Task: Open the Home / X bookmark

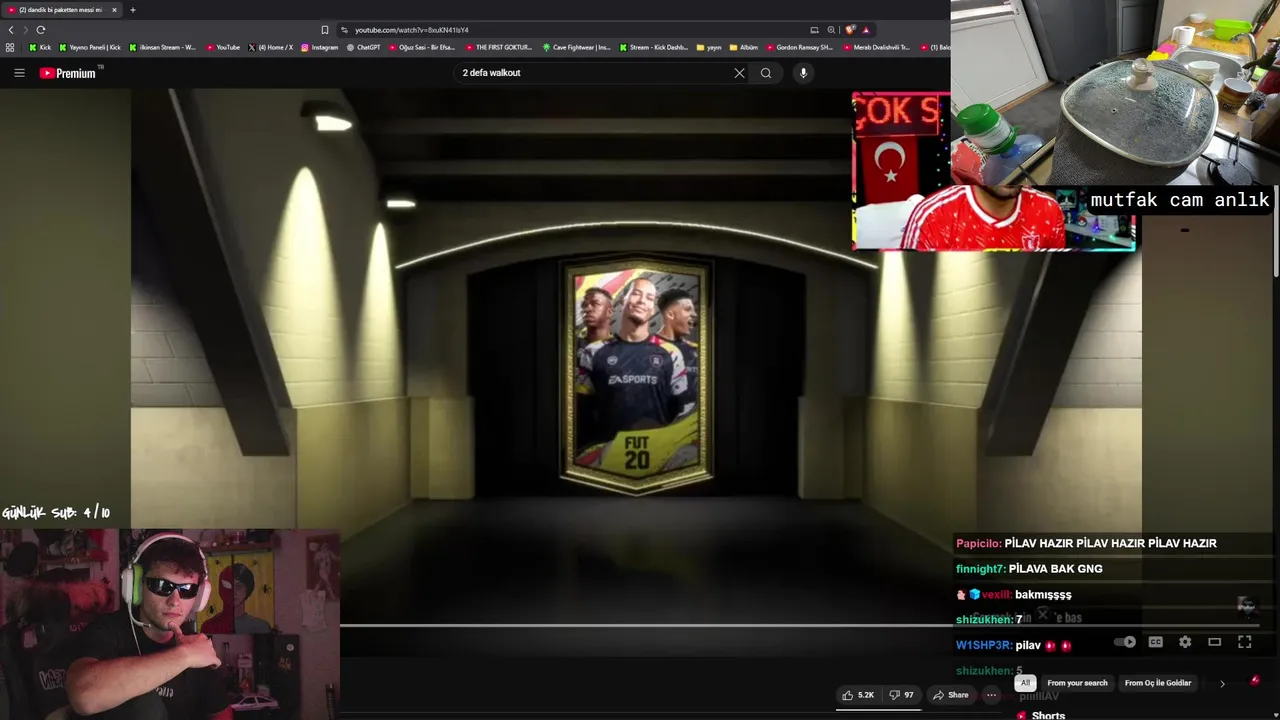Action: pos(271,47)
